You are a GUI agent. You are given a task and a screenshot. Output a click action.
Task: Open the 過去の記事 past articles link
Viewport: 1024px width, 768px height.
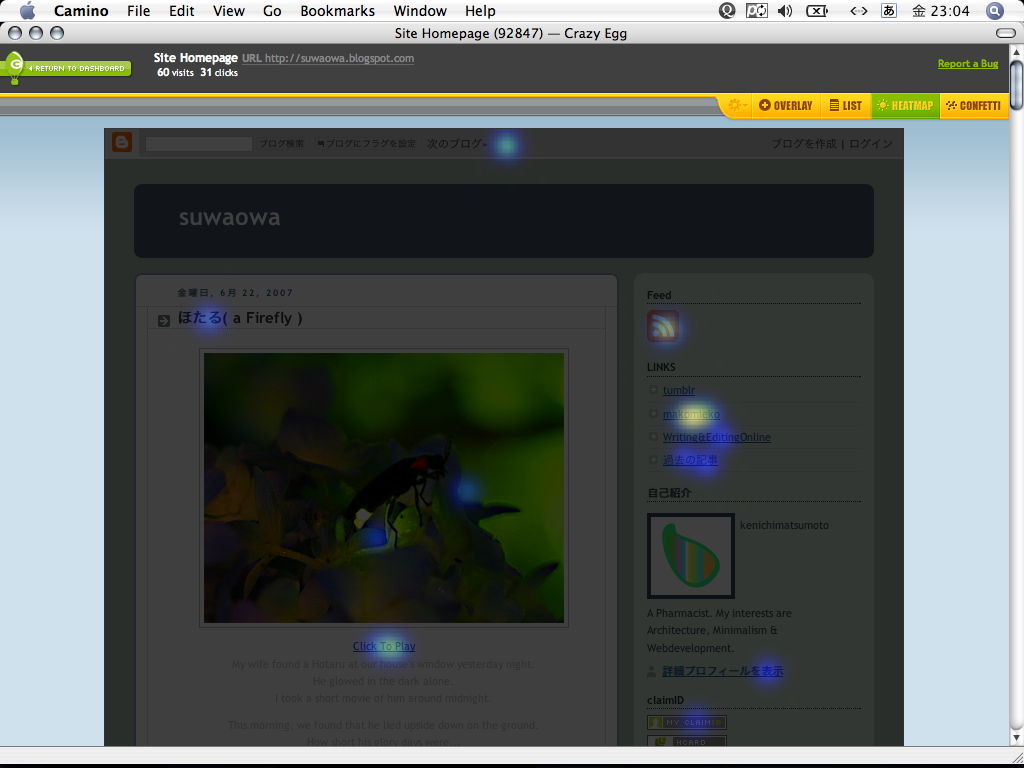[690, 460]
